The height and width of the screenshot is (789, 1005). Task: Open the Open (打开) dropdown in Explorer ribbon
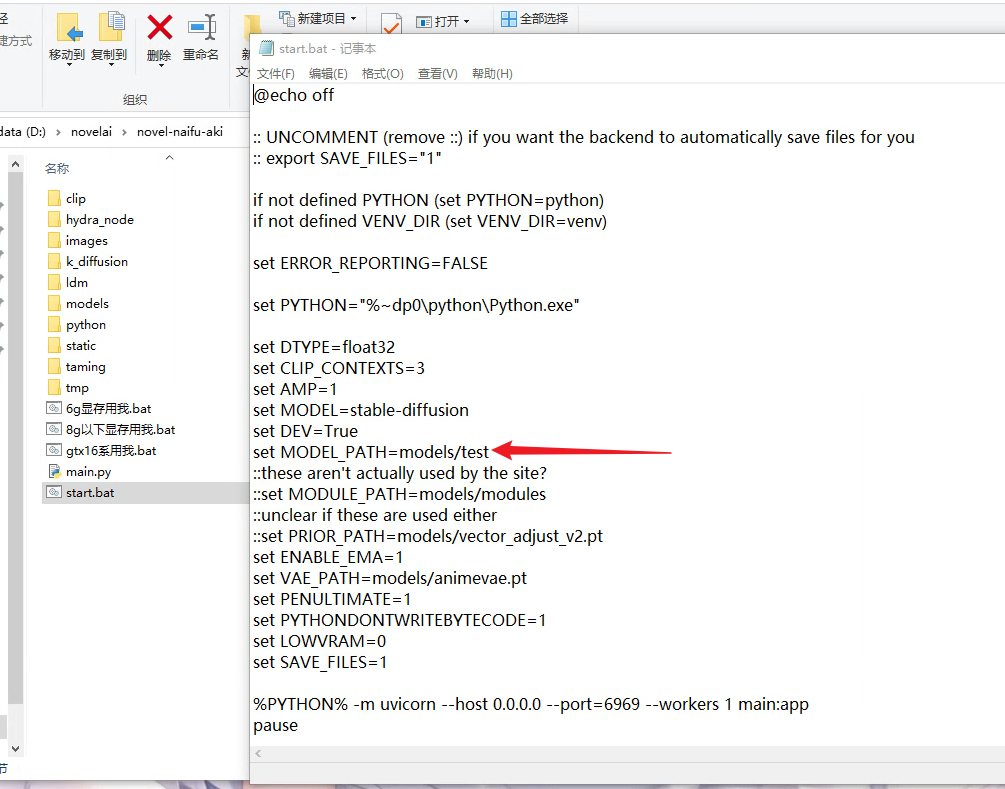click(x=443, y=21)
